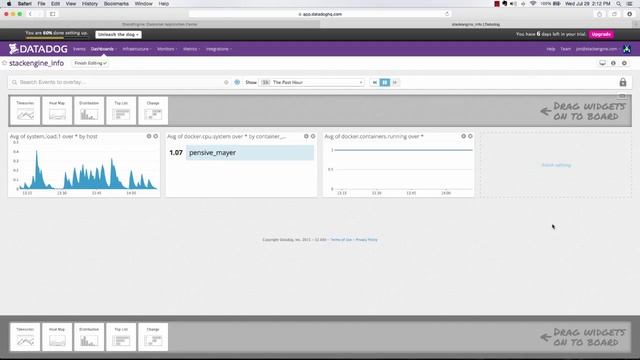This screenshot has height=360, width=640.
Task: Click the Finish Editing button
Action: [91, 63]
